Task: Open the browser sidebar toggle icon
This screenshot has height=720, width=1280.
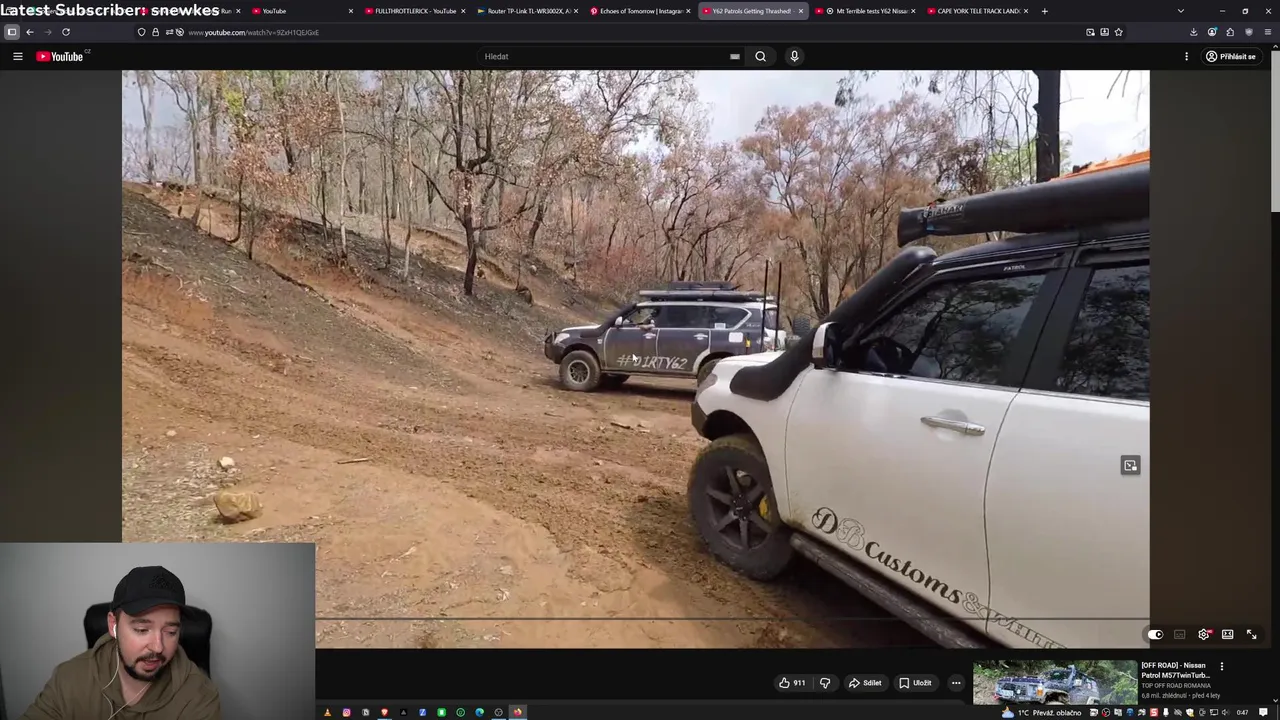Action: point(12,32)
